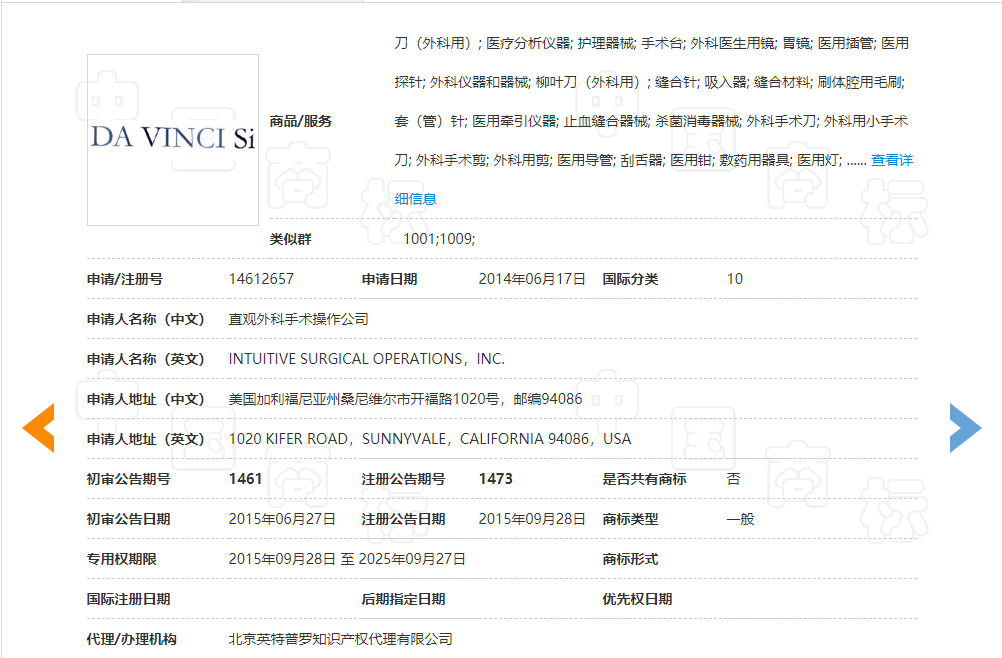Click the 申请人地址（中文） label

[x=146, y=399]
